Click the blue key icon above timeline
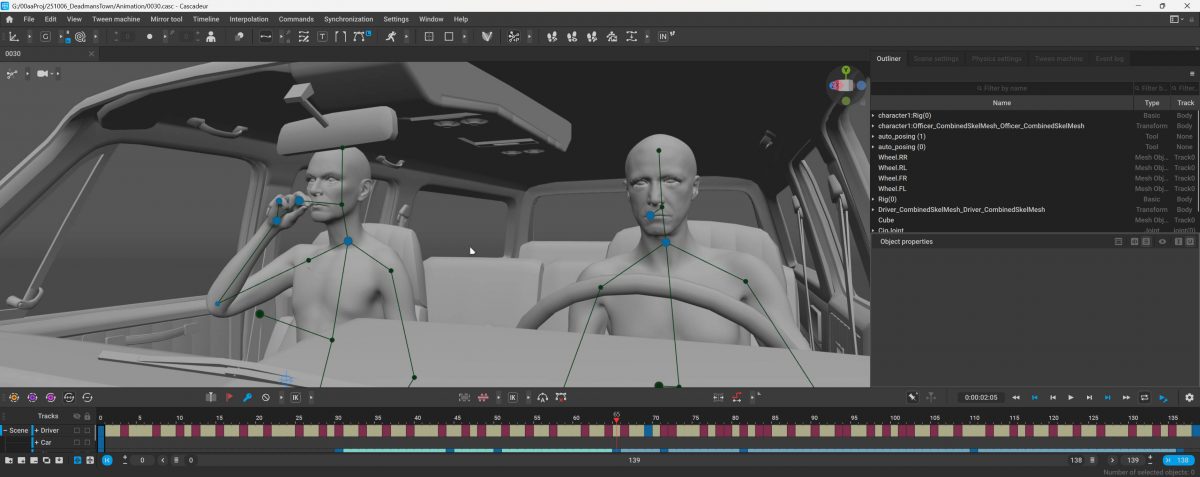The height and width of the screenshot is (477, 1200). [247, 397]
